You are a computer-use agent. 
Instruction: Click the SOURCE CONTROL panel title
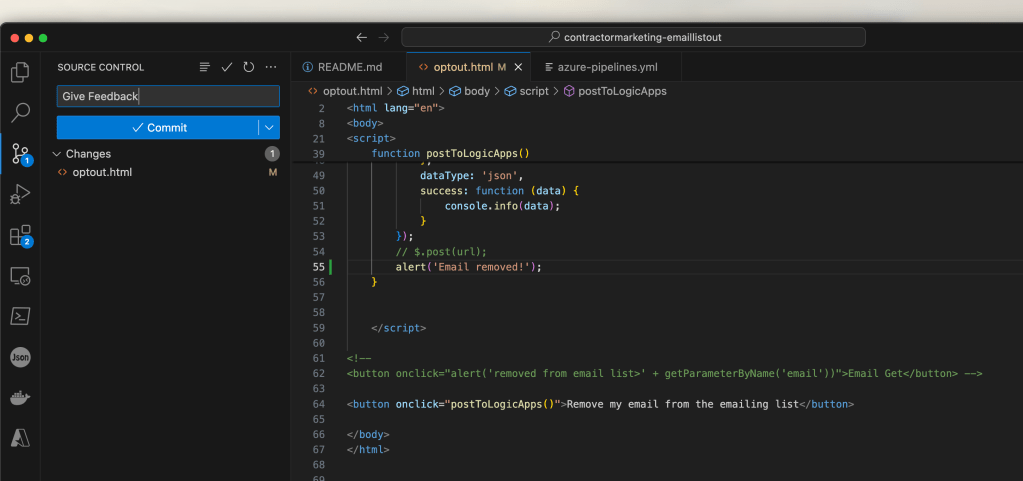(100, 67)
